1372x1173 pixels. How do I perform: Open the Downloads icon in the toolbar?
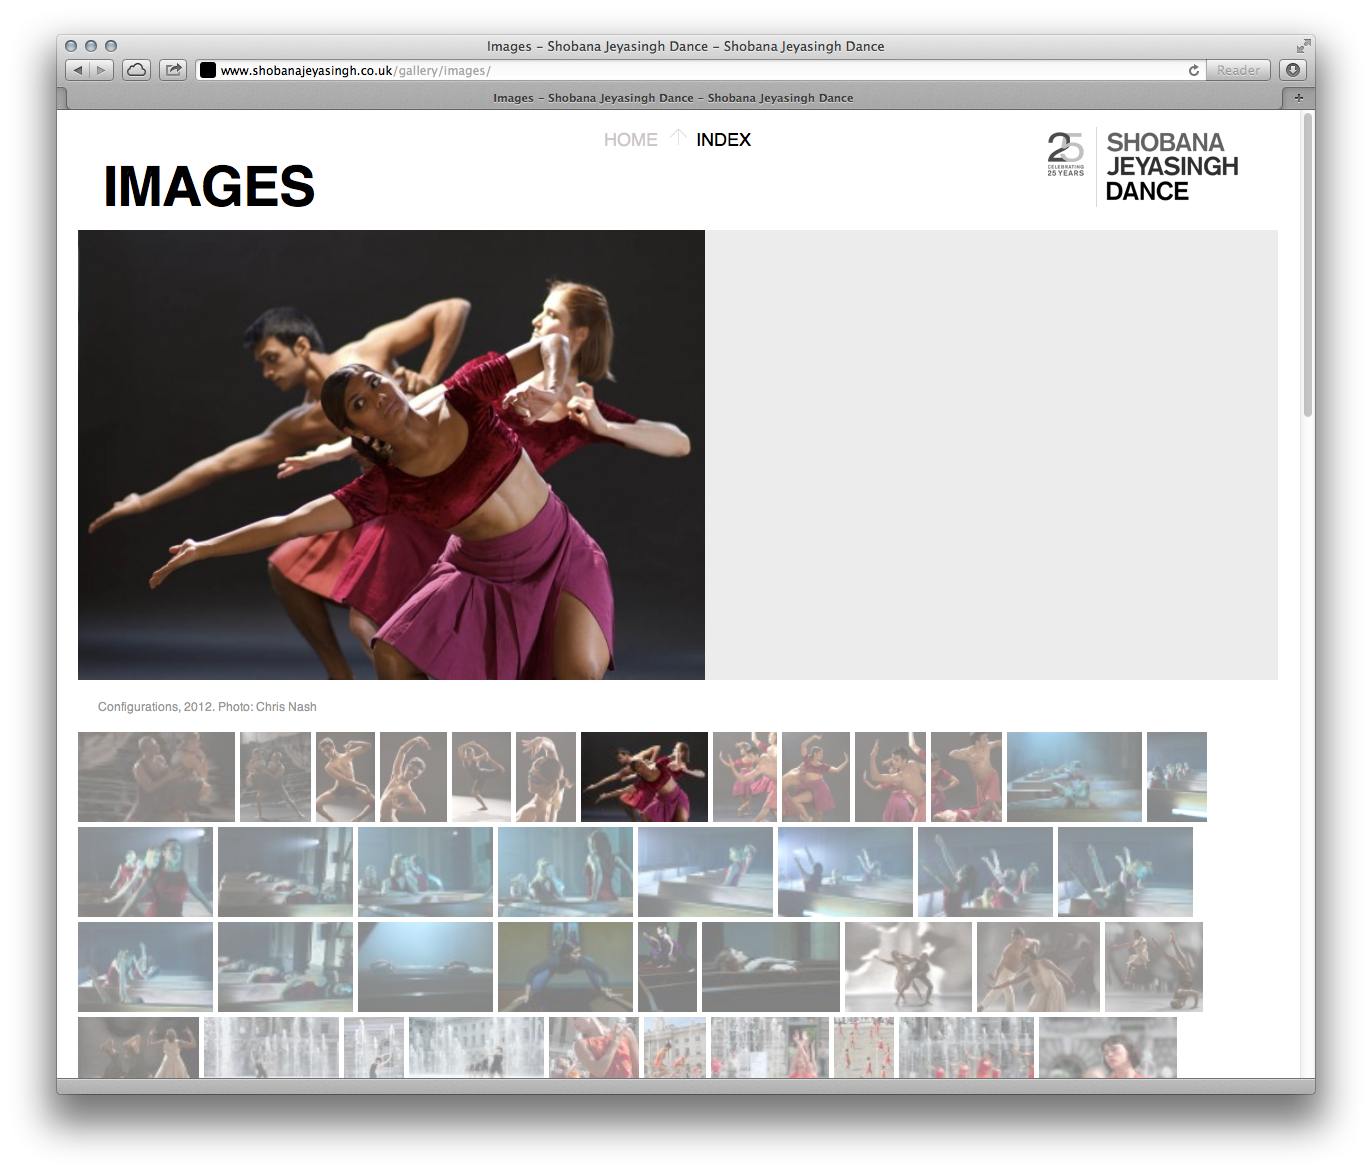[x=1295, y=70]
